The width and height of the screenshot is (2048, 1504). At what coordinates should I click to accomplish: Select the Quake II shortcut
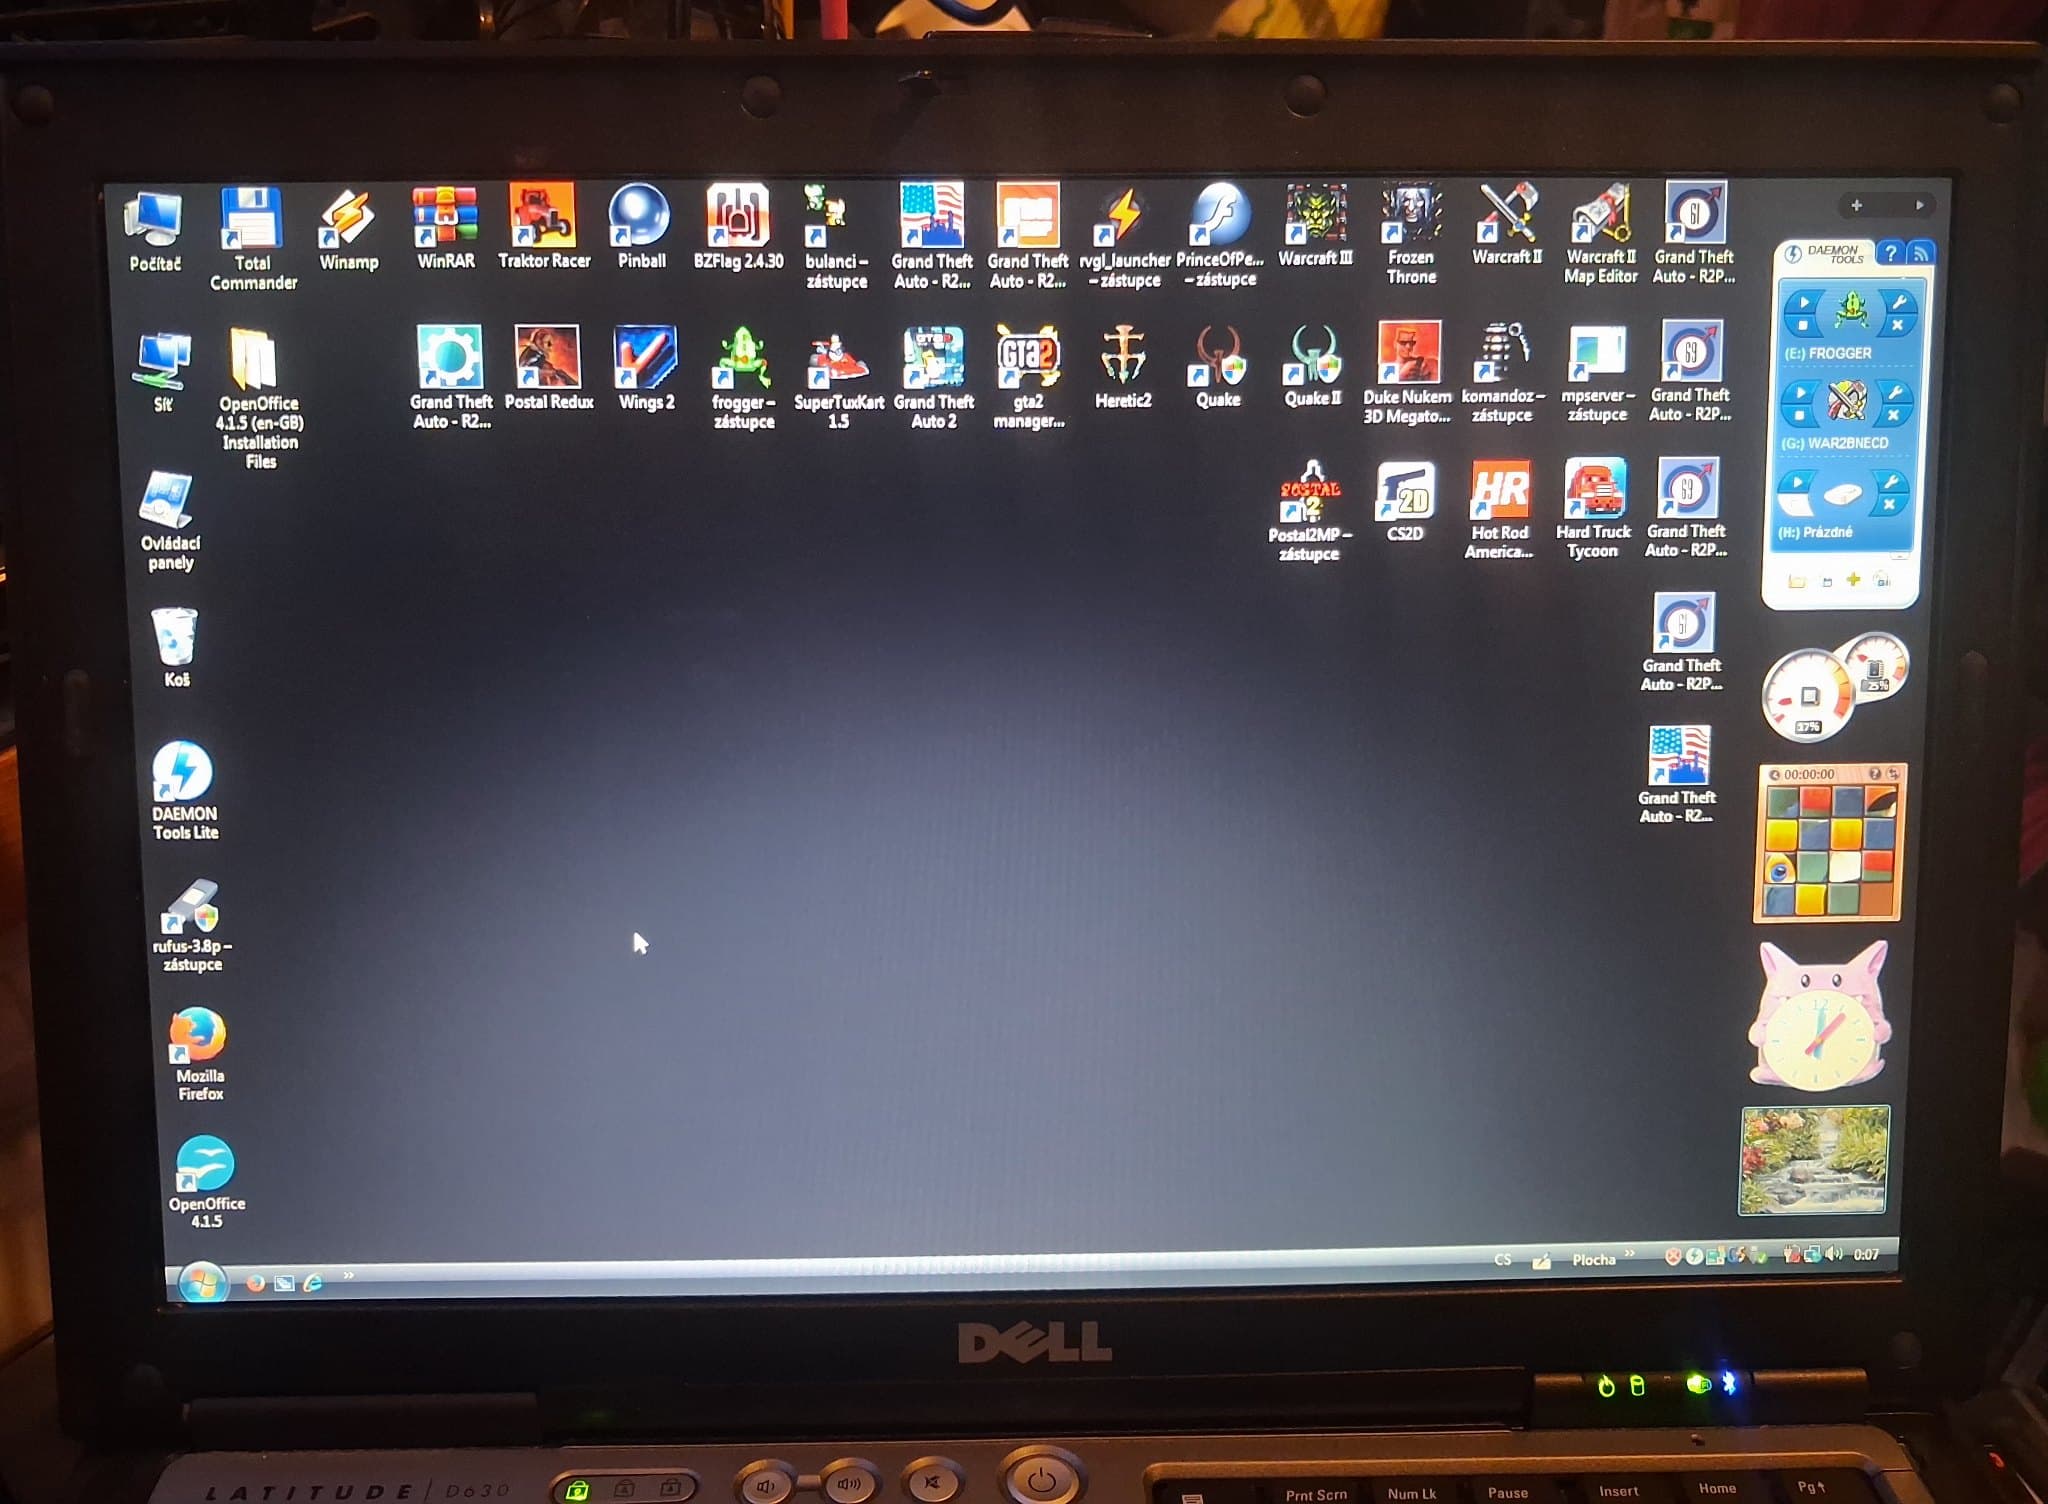[x=1313, y=365]
